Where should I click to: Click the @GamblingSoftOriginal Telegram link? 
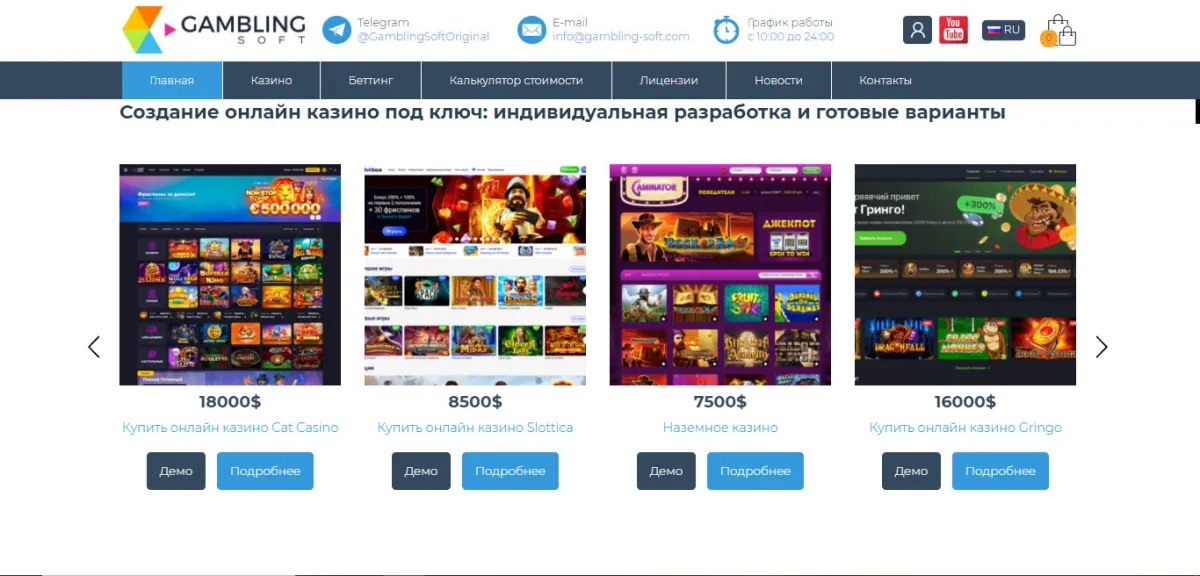click(423, 37)
